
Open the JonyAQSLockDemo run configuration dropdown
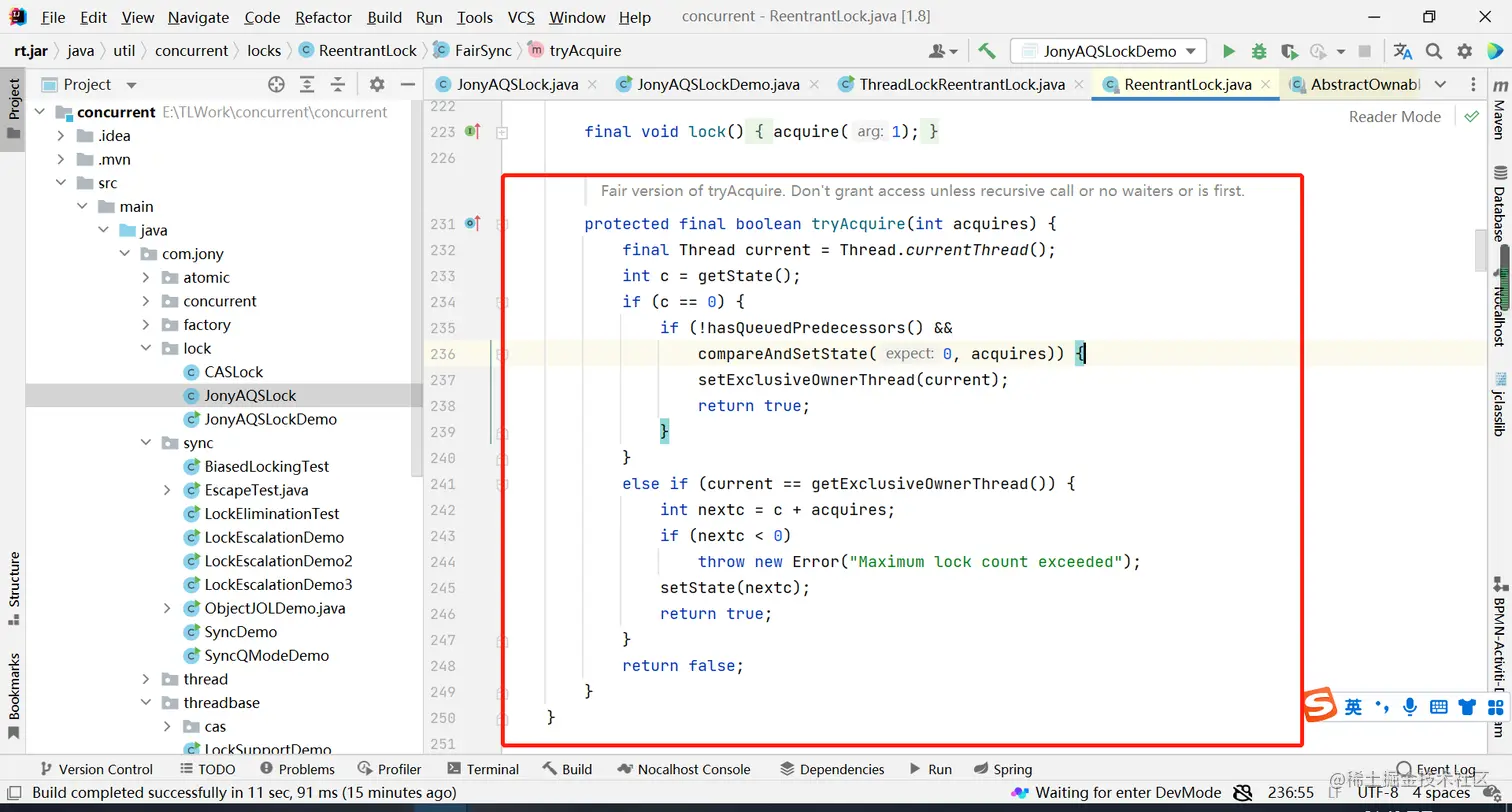point(1108,51)
